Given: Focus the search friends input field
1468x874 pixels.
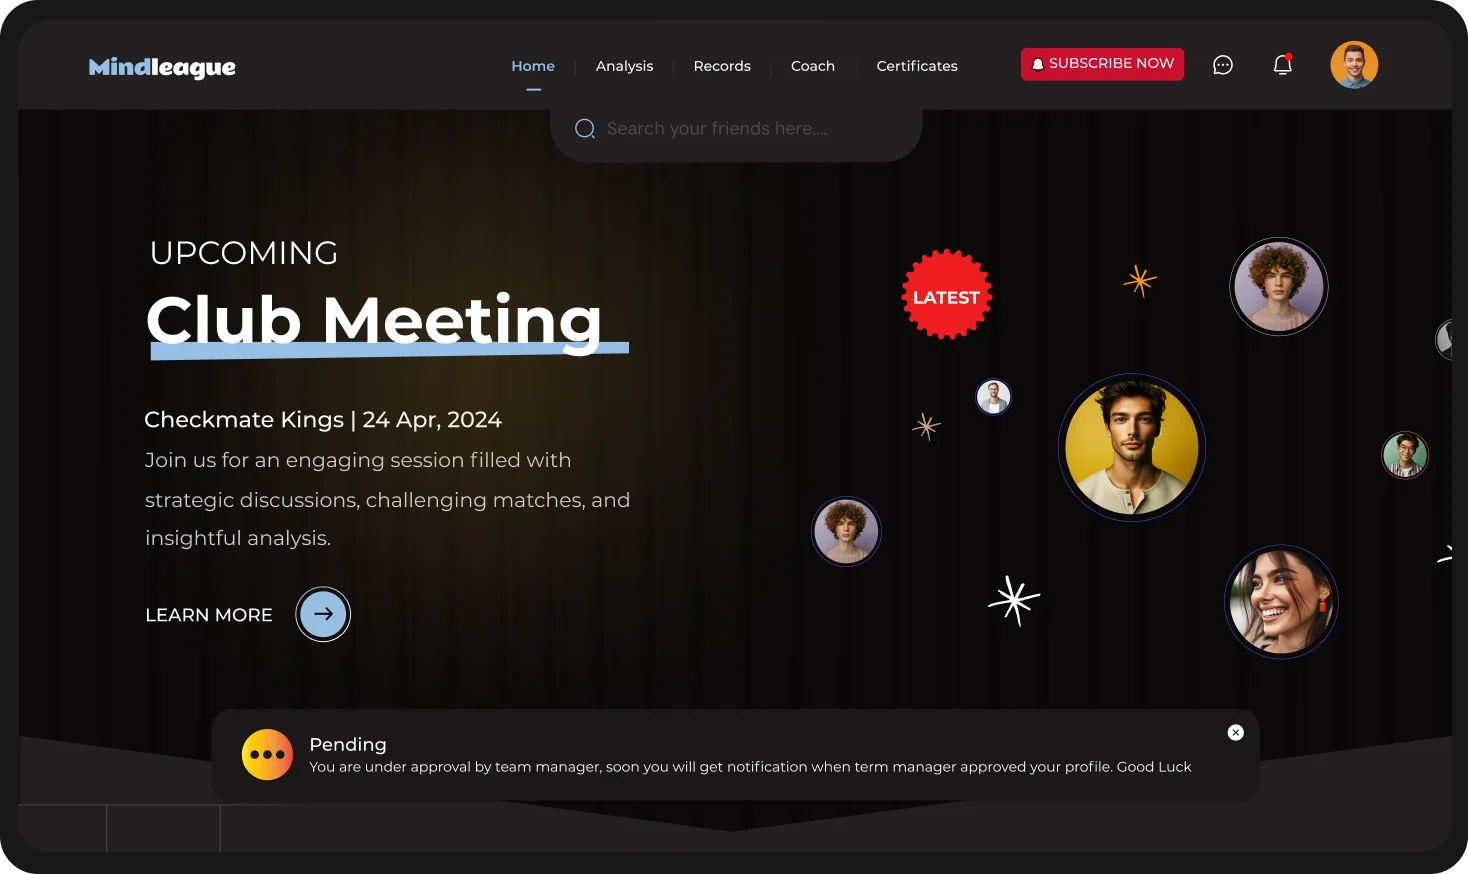Looking at the screenshot, I should click(736, 129).
